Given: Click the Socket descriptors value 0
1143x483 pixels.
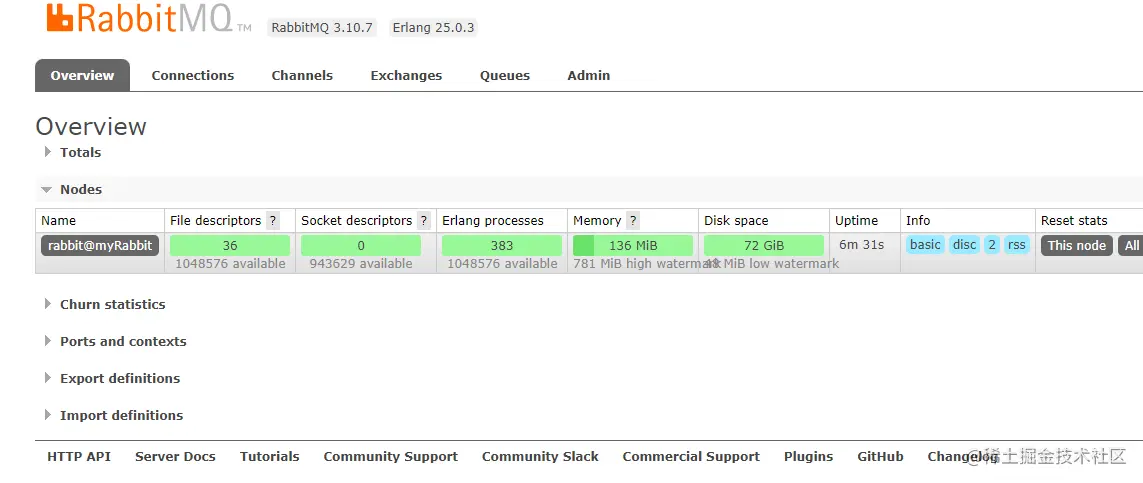Looking at the screenshot, I should point(361,246).
